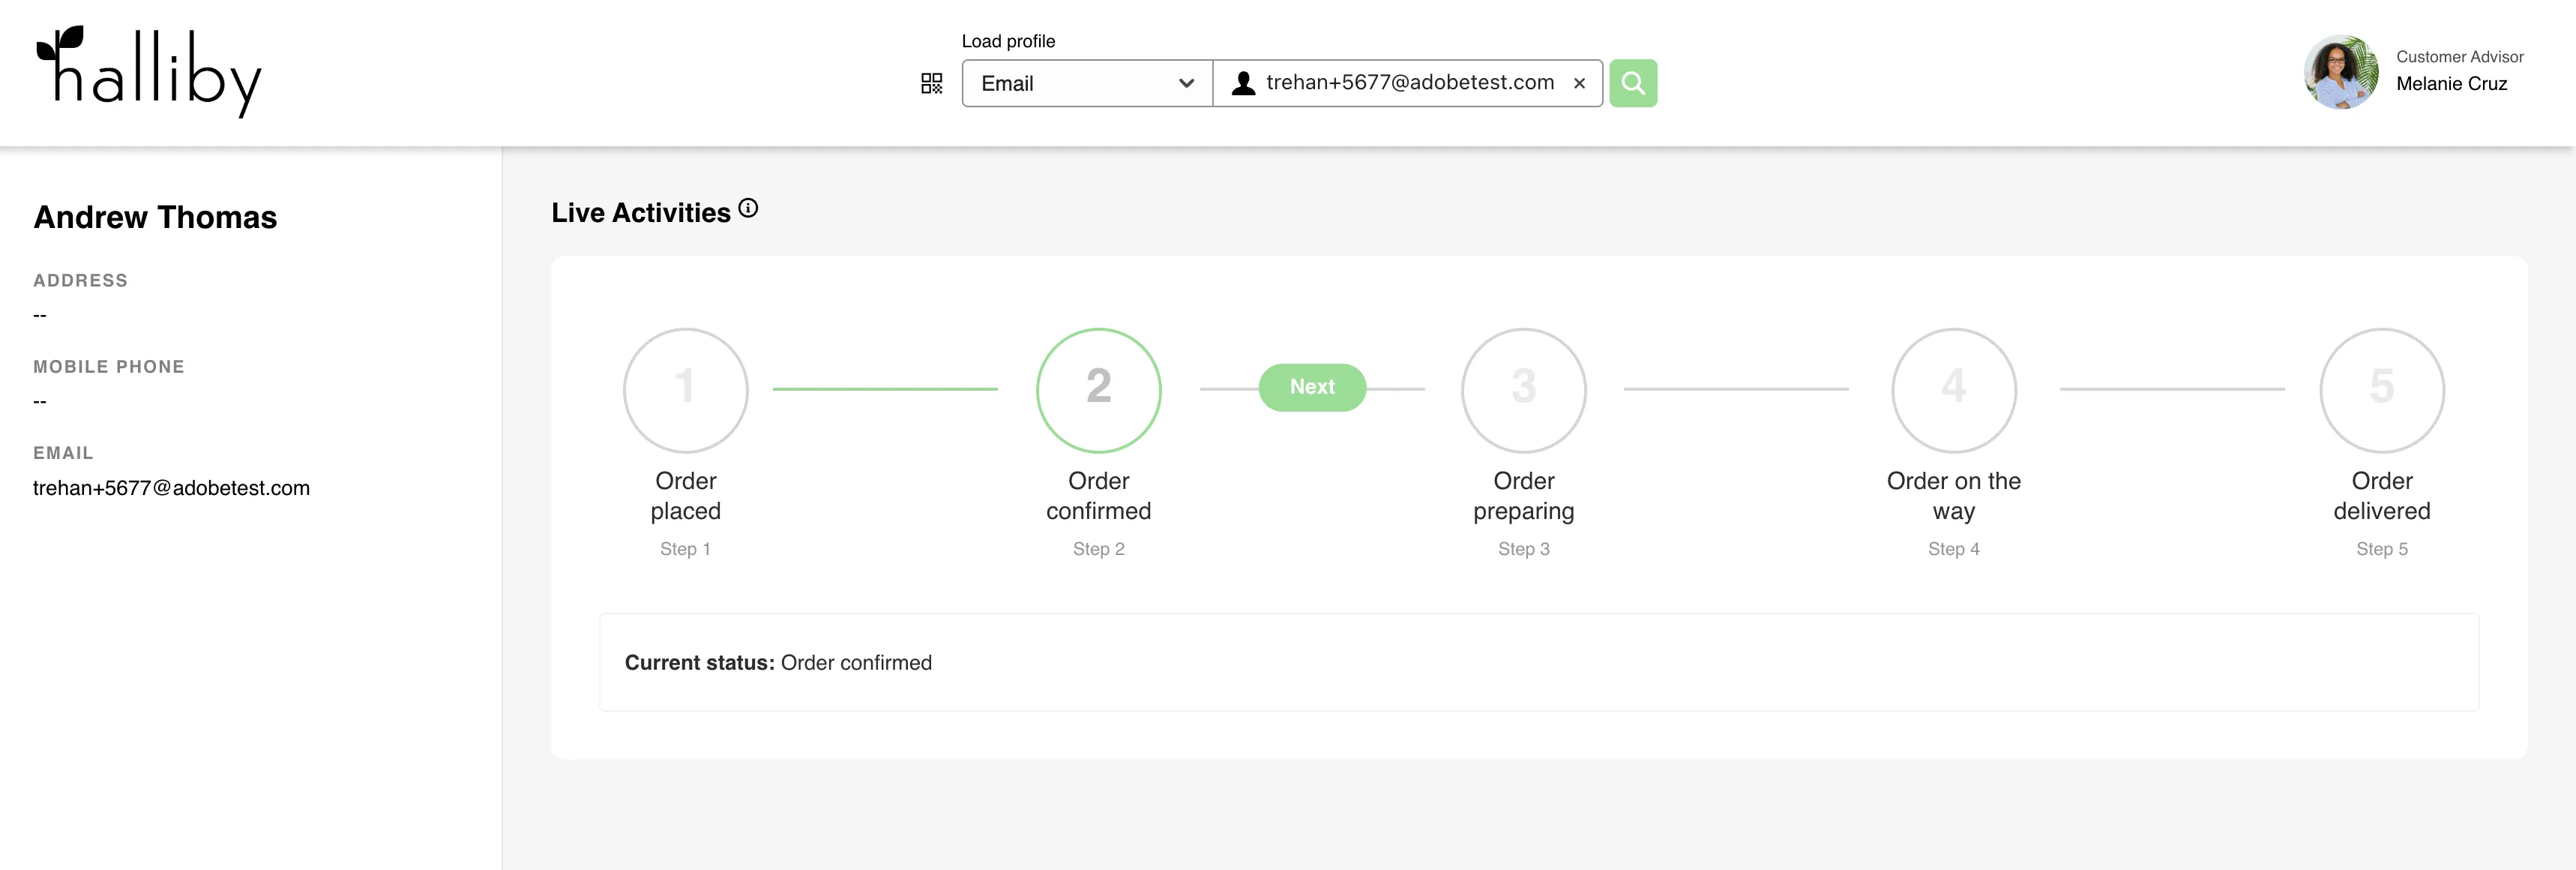
Task: Select step 4 Order on the way circle
Action: [x=1953, y=390]
